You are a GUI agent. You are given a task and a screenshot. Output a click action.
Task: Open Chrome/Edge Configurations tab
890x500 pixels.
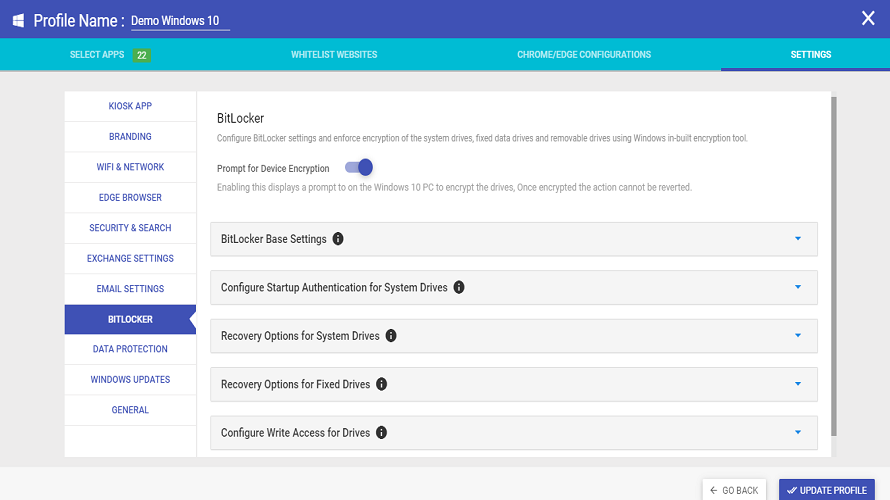click(x=584, y=55)
